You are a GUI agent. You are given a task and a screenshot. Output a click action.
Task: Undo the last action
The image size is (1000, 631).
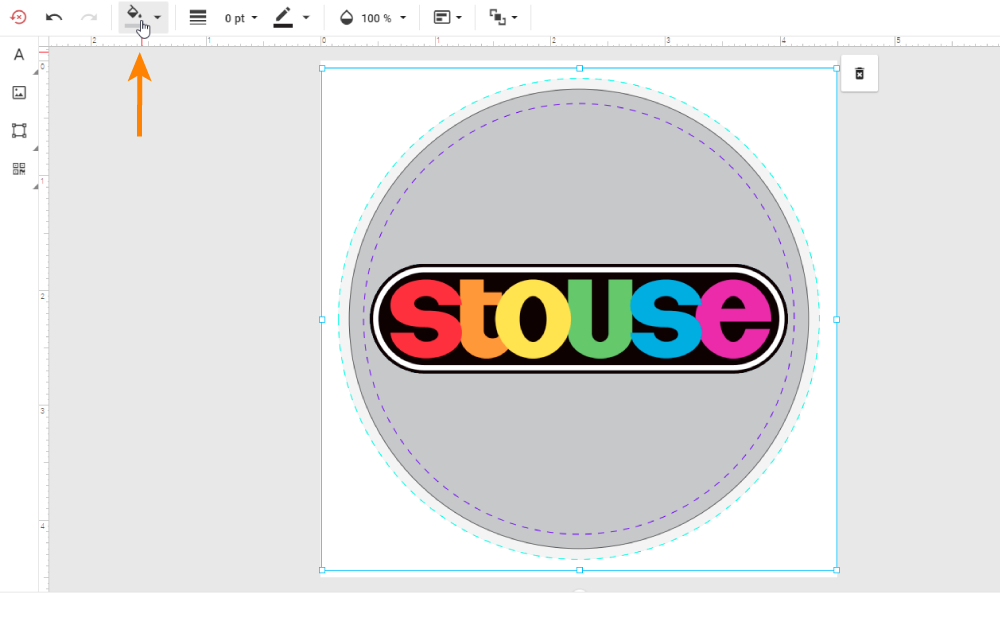54,17
